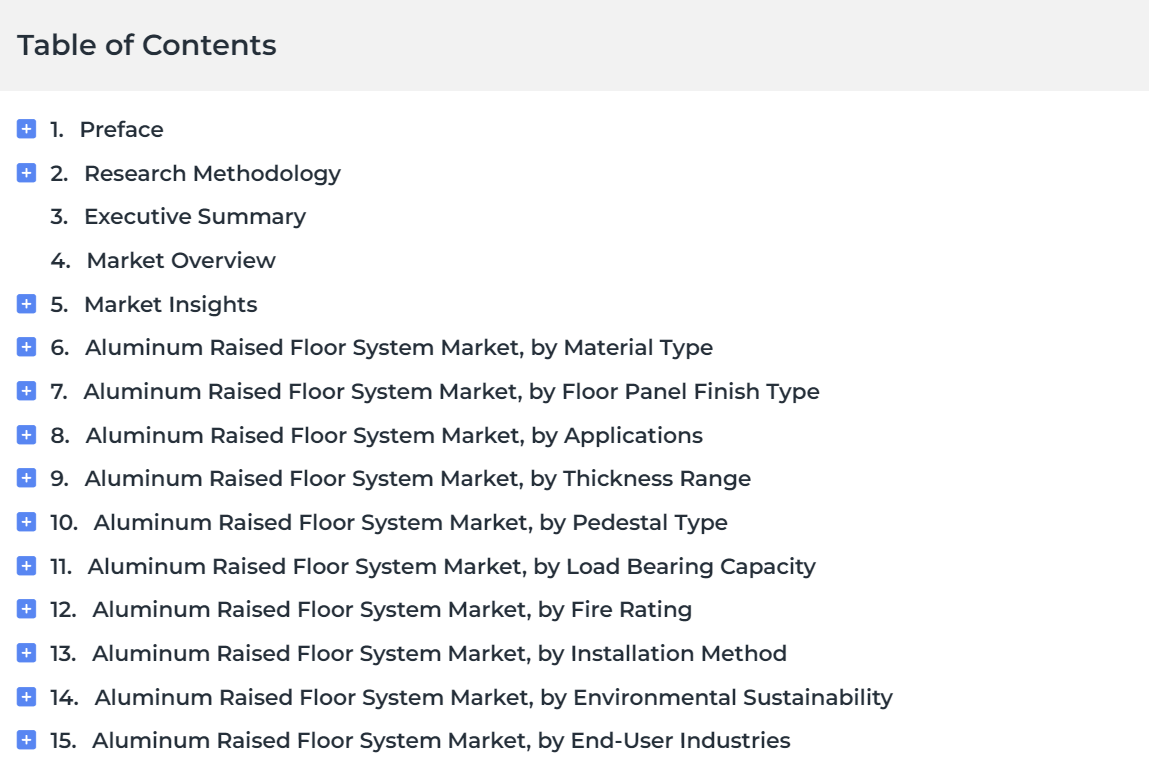
Task: Click the plus icon beside Environmental Sustainability
Action: point(26,697)
